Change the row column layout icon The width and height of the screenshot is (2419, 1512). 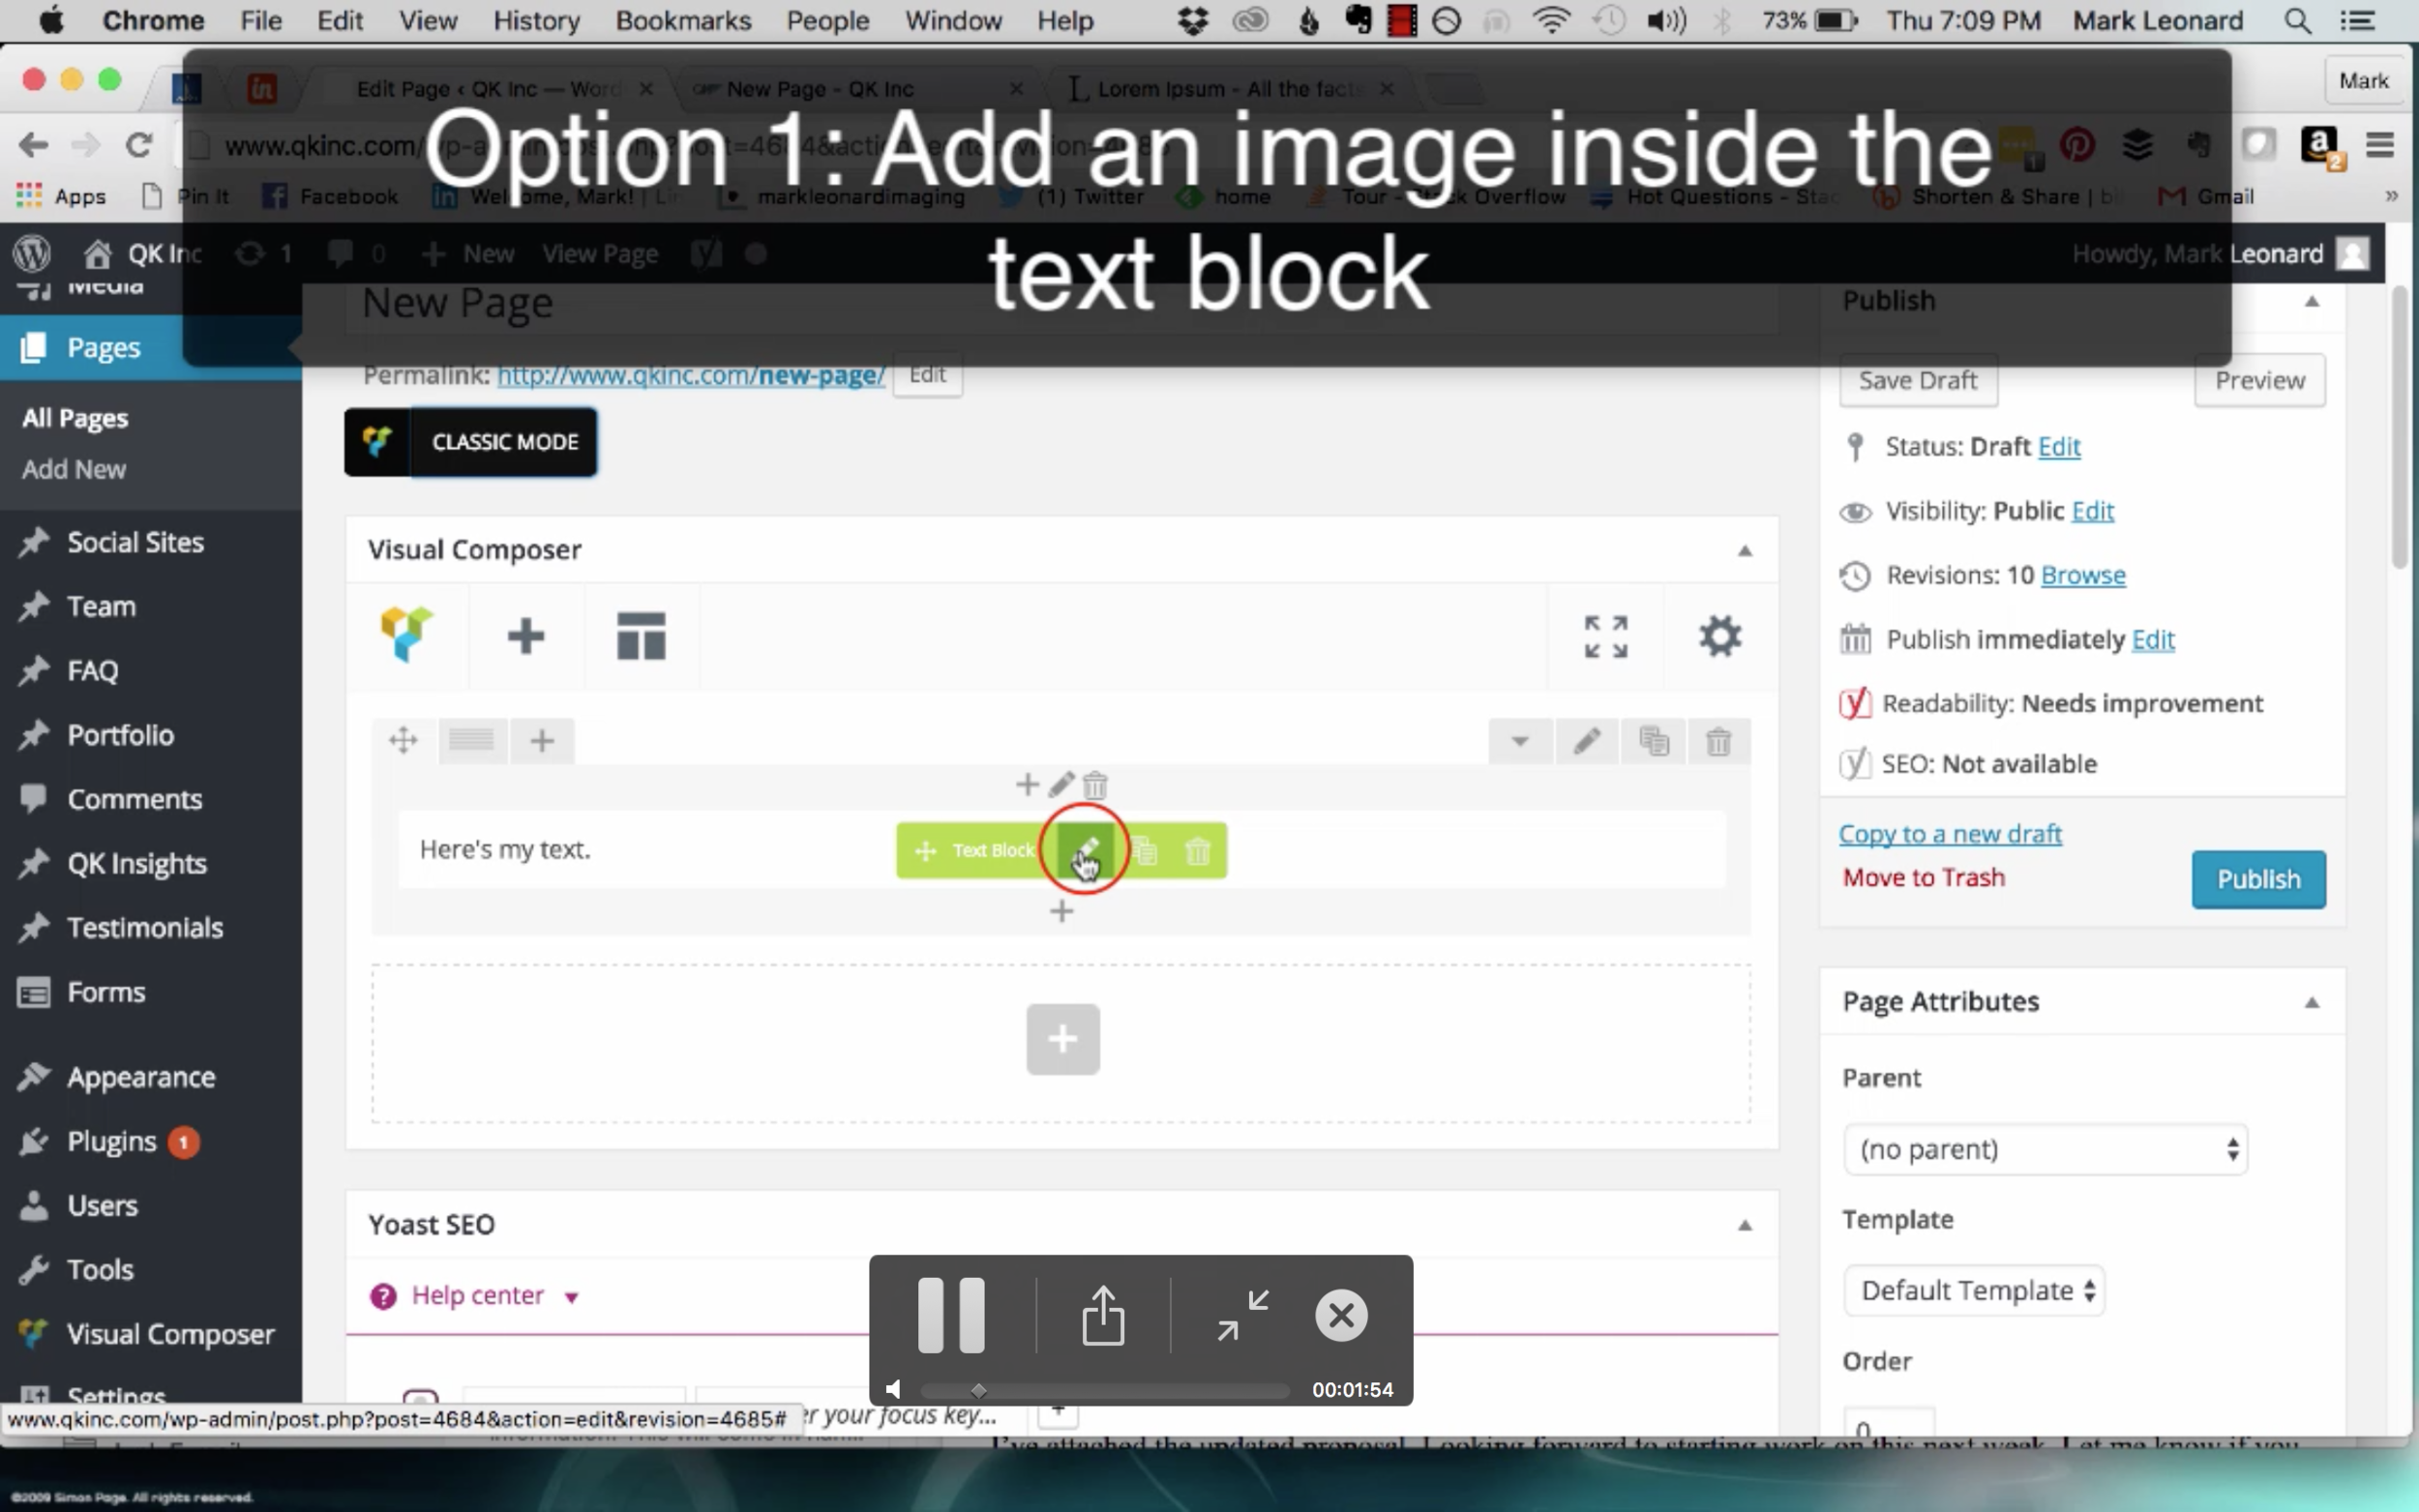tap(471, 741)
